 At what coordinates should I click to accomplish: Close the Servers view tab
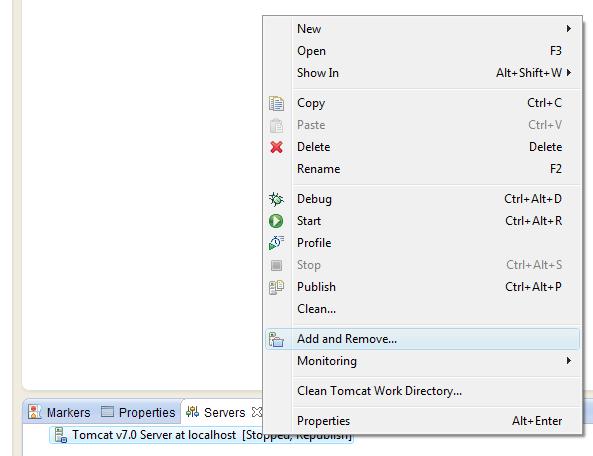pyautogui.click(x=257, y=412)
